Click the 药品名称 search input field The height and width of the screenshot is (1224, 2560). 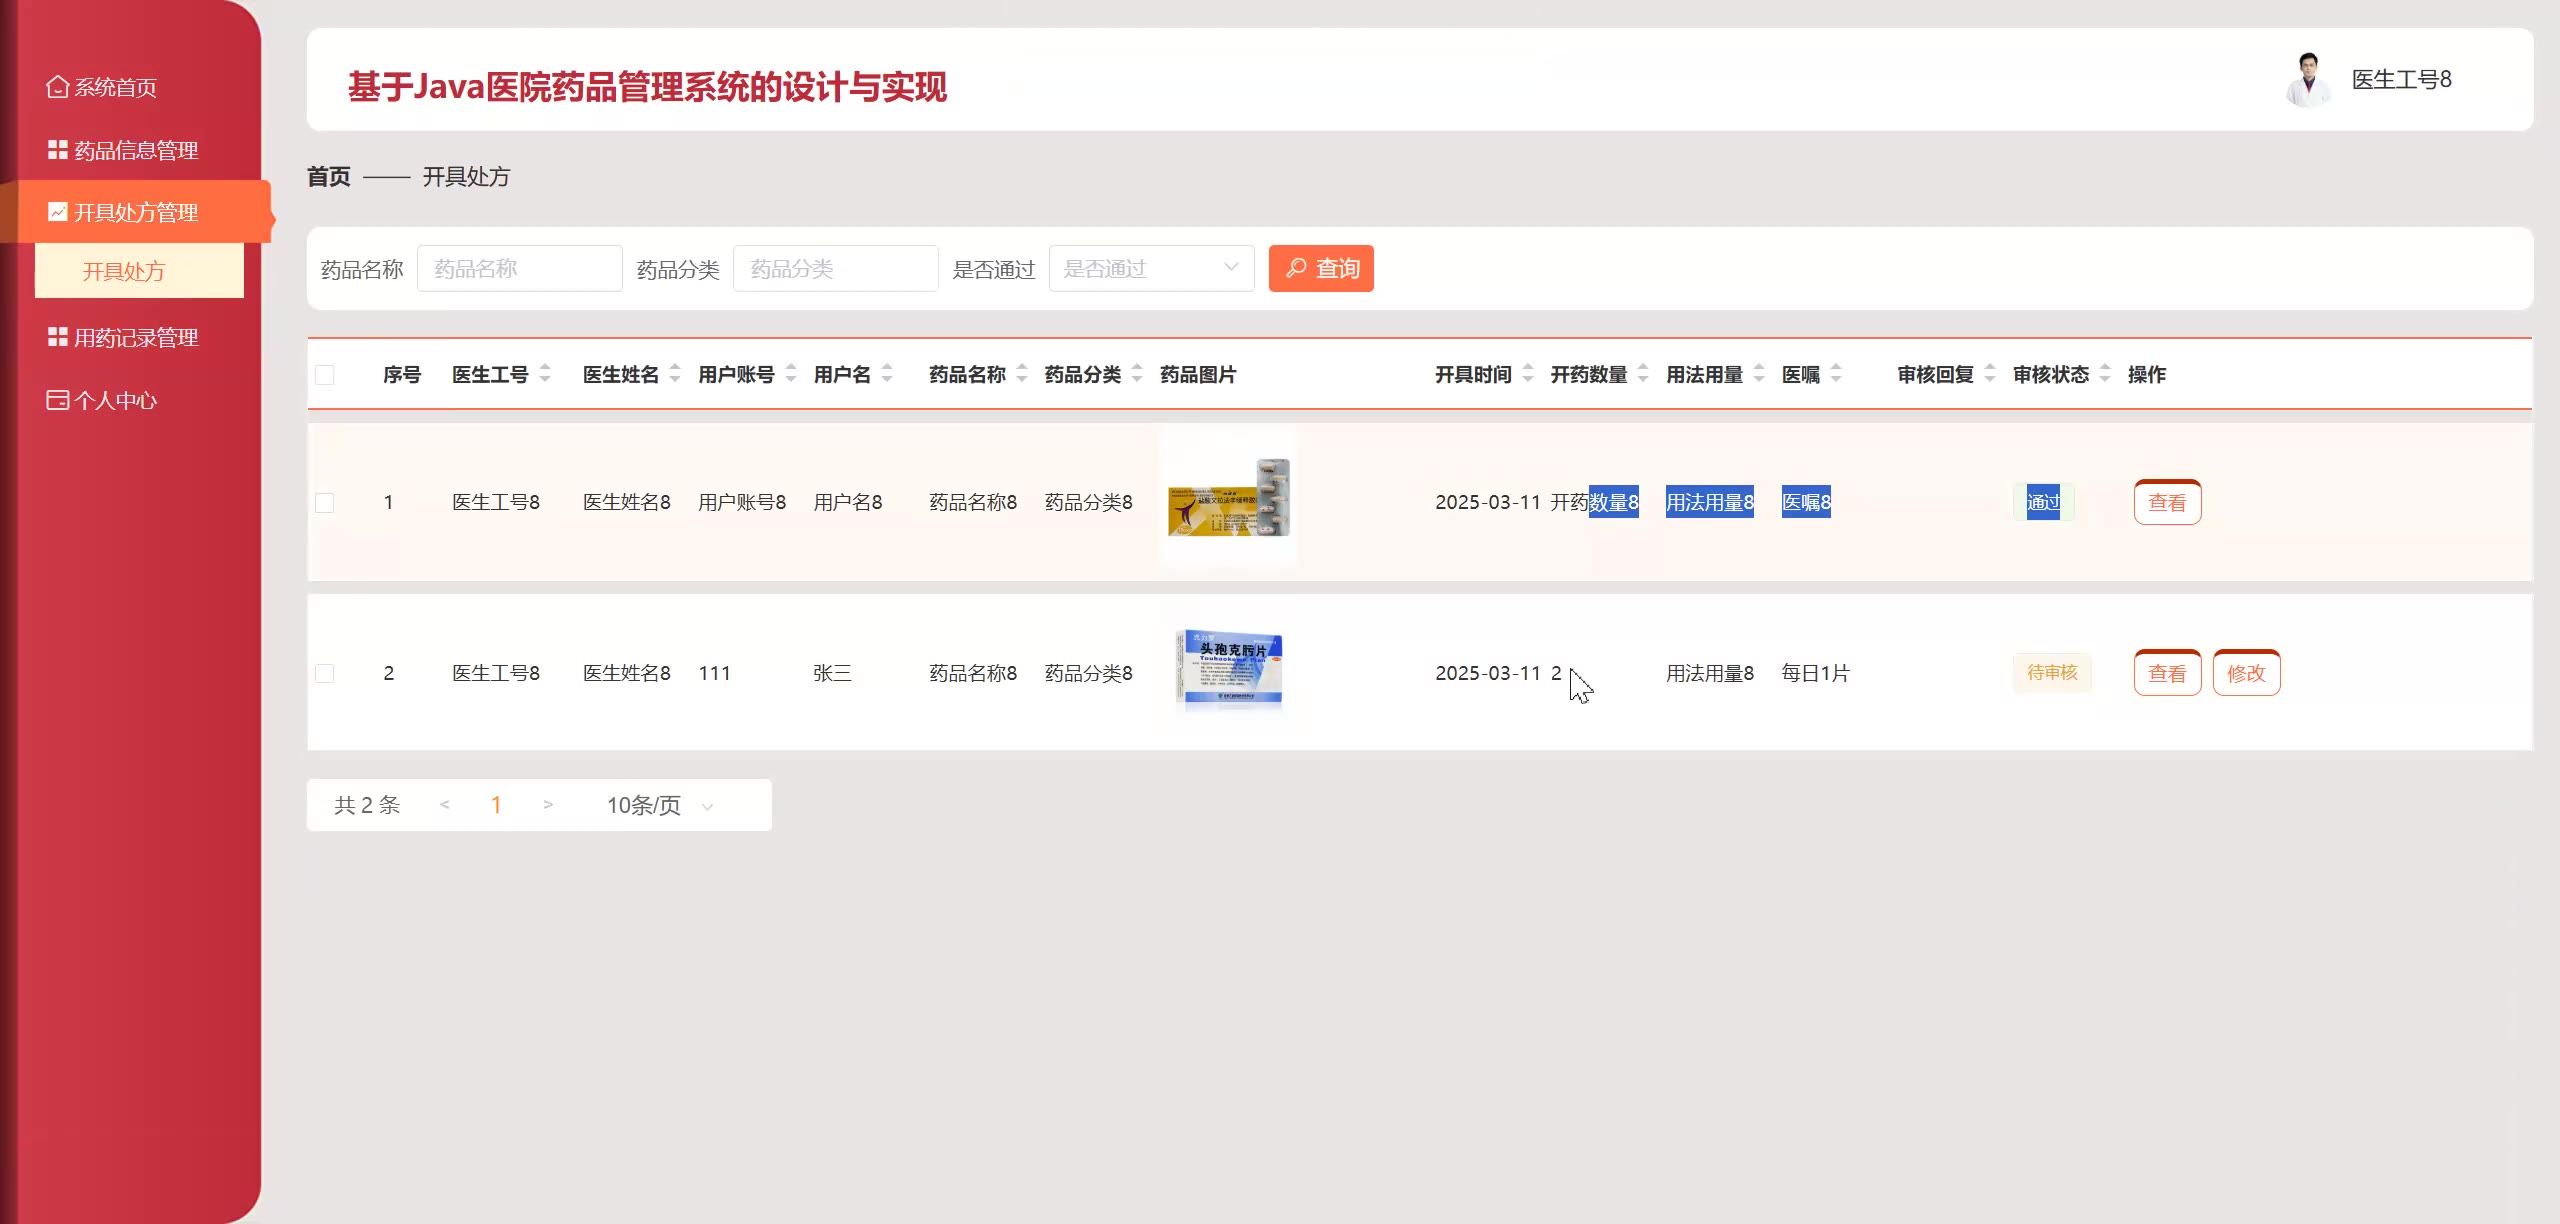click(x=519, y=268)
